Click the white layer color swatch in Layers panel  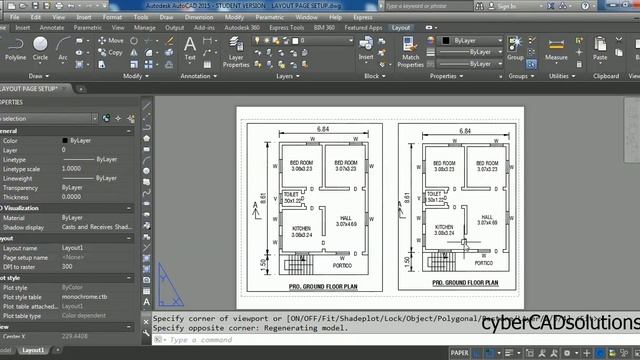click(295, 40)
